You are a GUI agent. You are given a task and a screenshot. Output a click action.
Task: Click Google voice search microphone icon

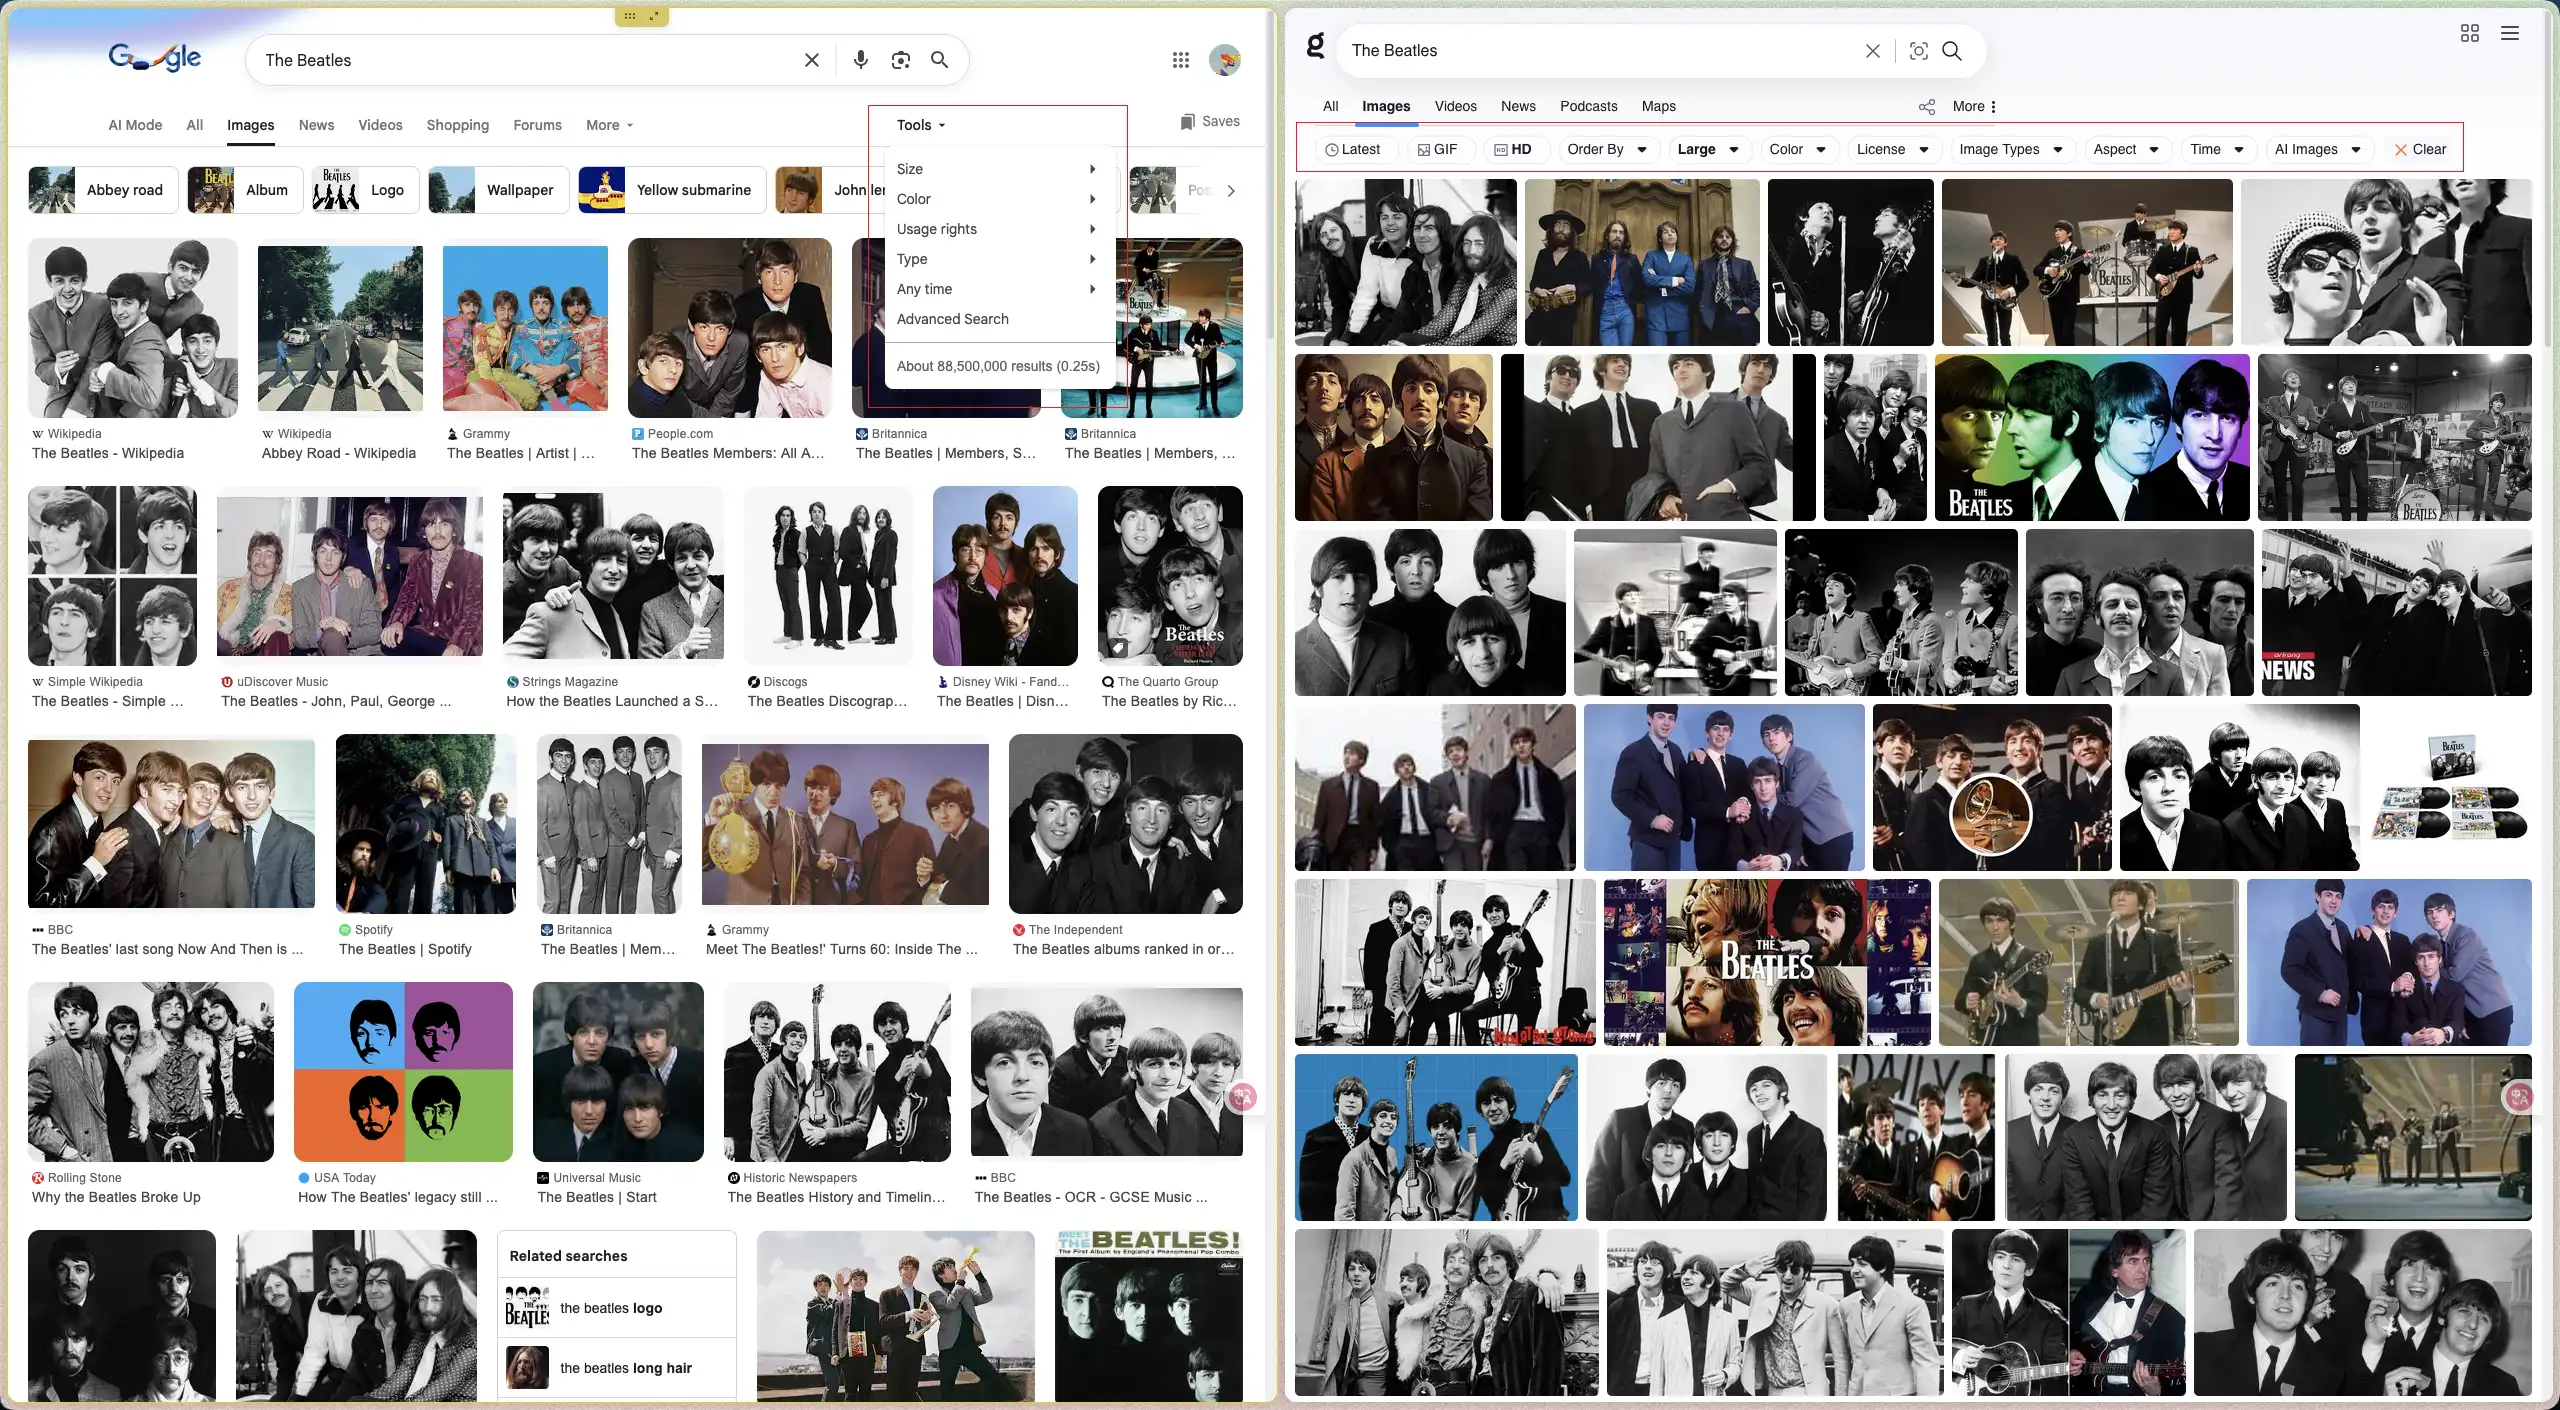click(x=860, y=60)
